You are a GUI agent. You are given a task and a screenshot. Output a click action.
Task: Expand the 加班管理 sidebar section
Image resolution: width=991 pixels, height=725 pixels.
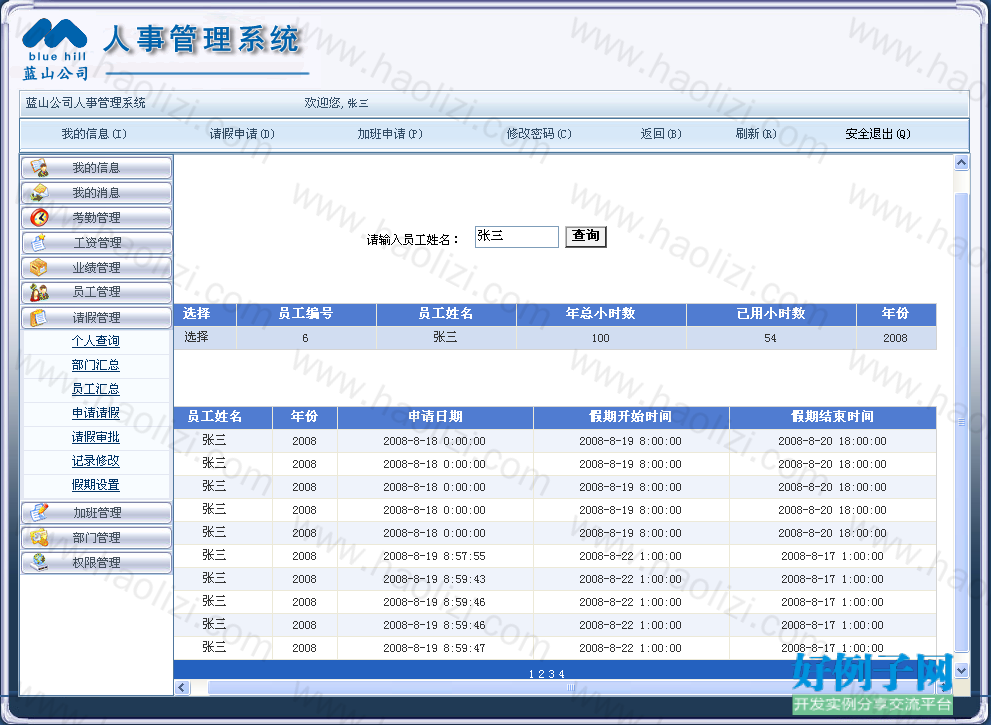[x=97, y=512]
